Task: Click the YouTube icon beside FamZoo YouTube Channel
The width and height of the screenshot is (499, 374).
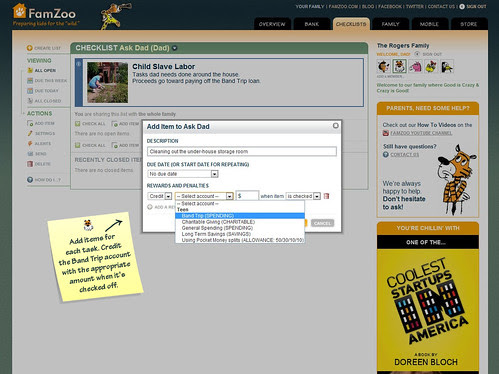Action: [x=386, y=133]
